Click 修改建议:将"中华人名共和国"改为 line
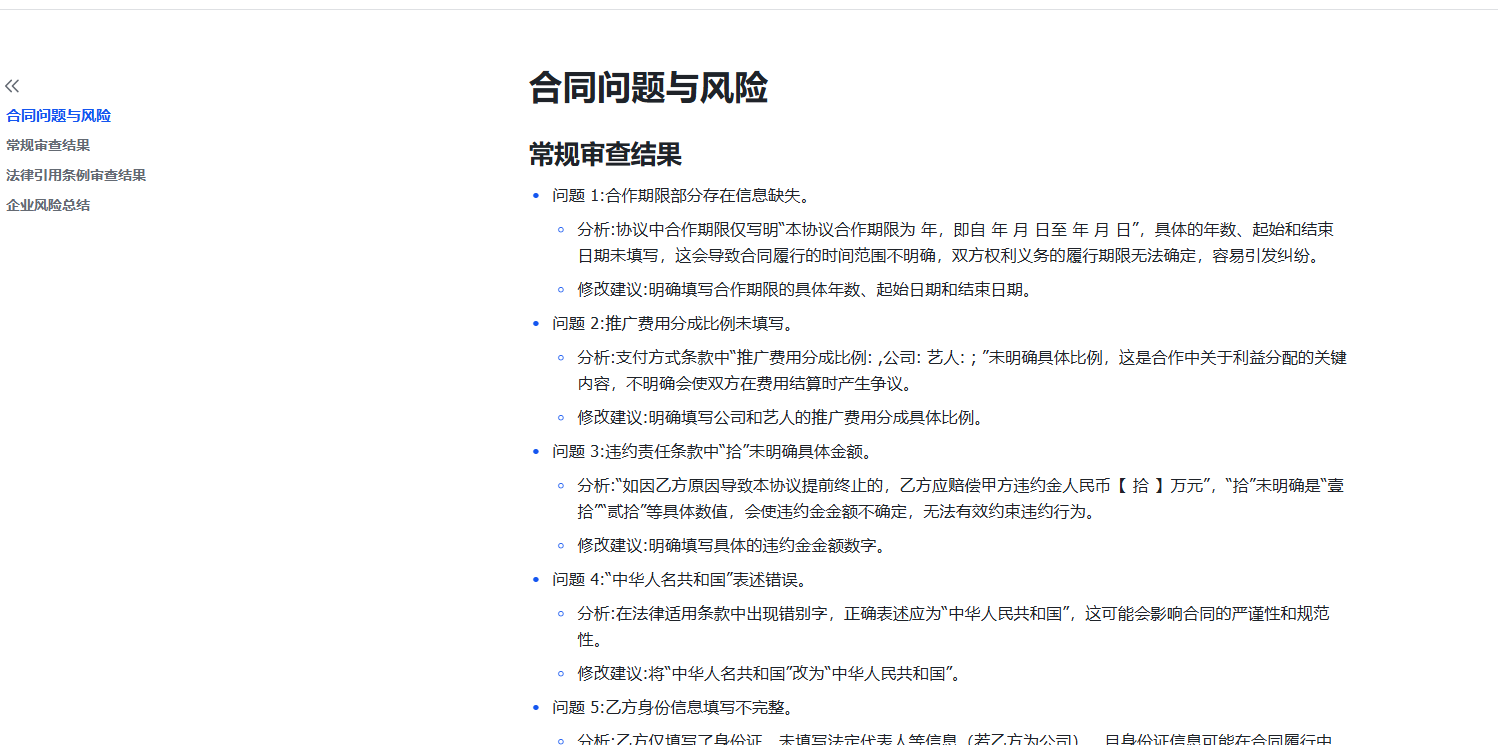 pyautogui.click(x=769, y=673)
